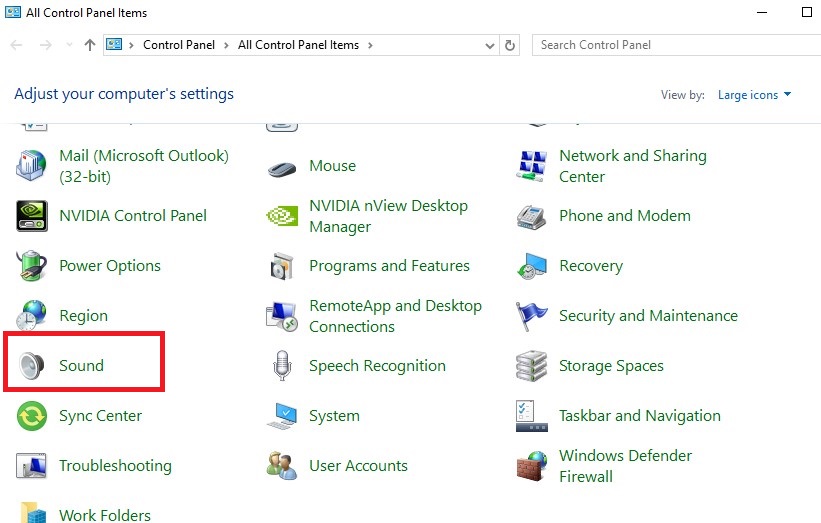
Task: Launch NVIDIA Control Panel icon
Action: (x=31, y=216)
